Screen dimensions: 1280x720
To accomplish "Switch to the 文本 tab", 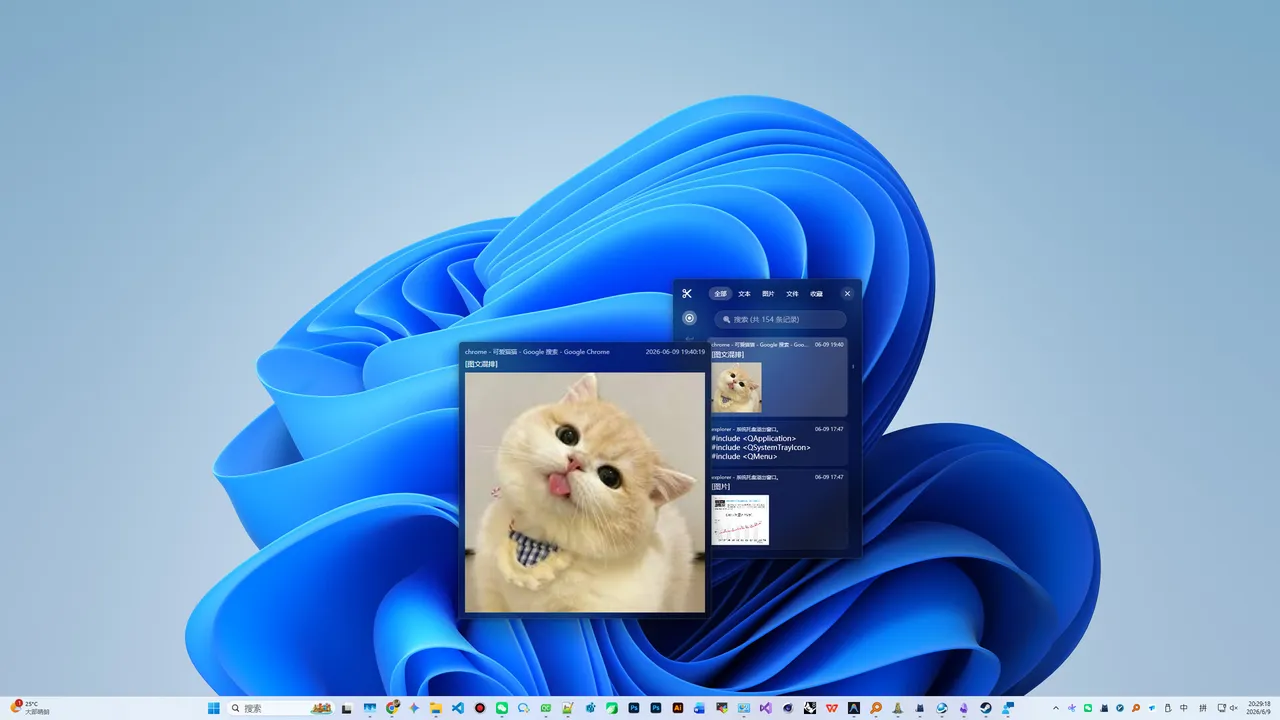I will coord(744,294).
